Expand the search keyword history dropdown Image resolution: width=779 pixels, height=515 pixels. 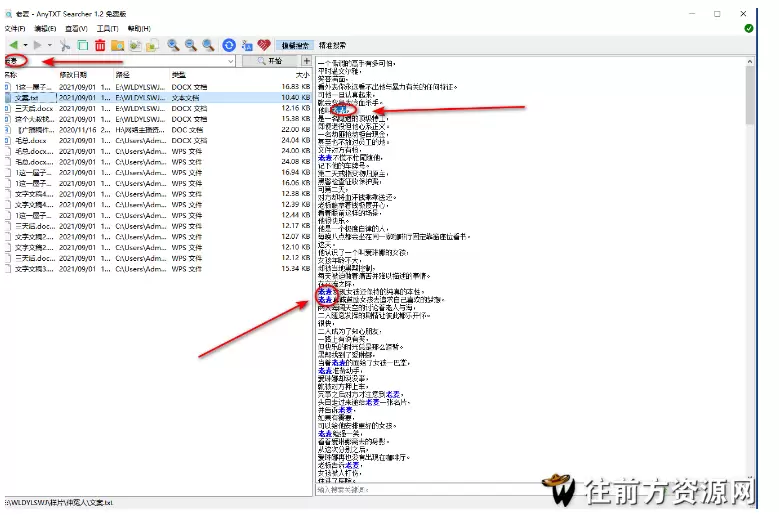pos(231,61)
